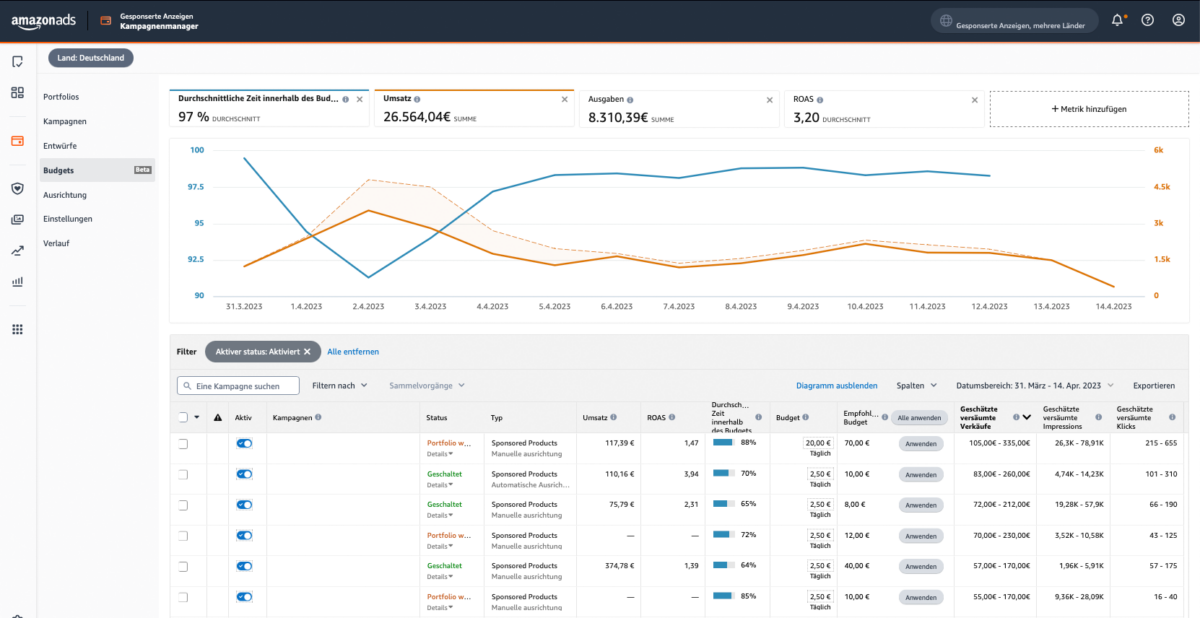Remove the Ausgaben metric card
This screenshot has height=618, width=1200.
769,99
